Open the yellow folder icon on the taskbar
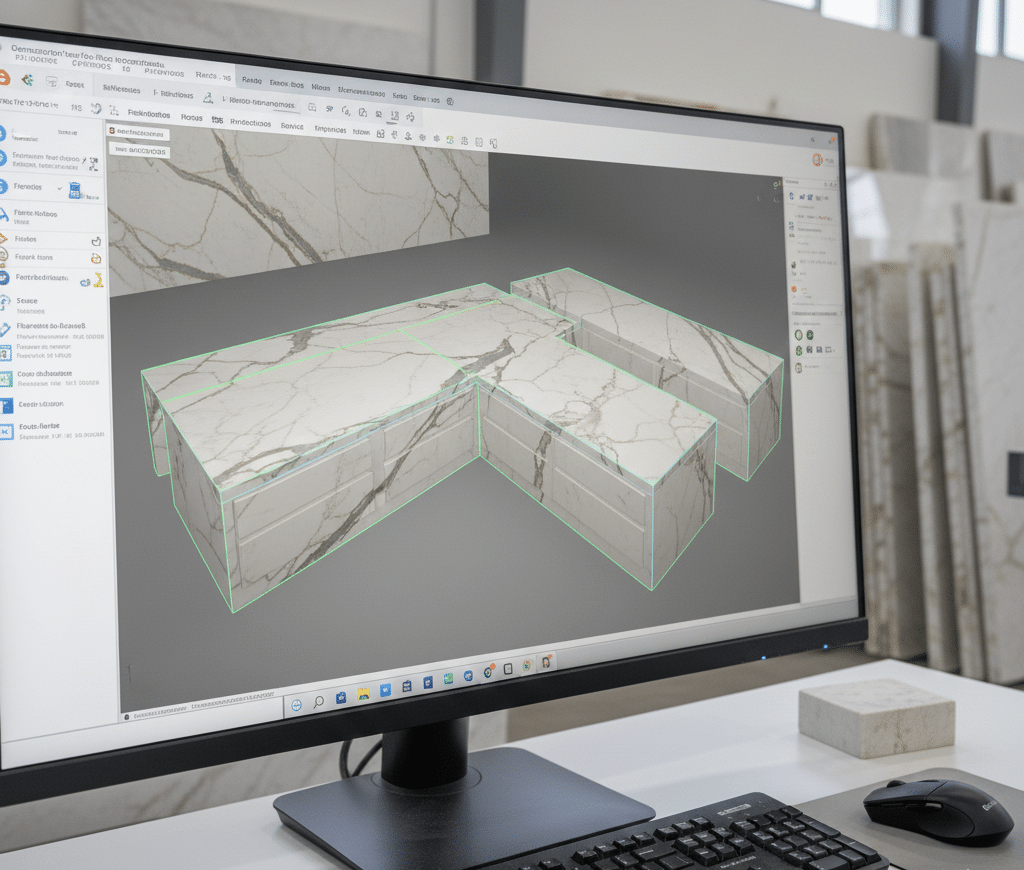Viewport: 1024px width, 870px height. point(363,693)
